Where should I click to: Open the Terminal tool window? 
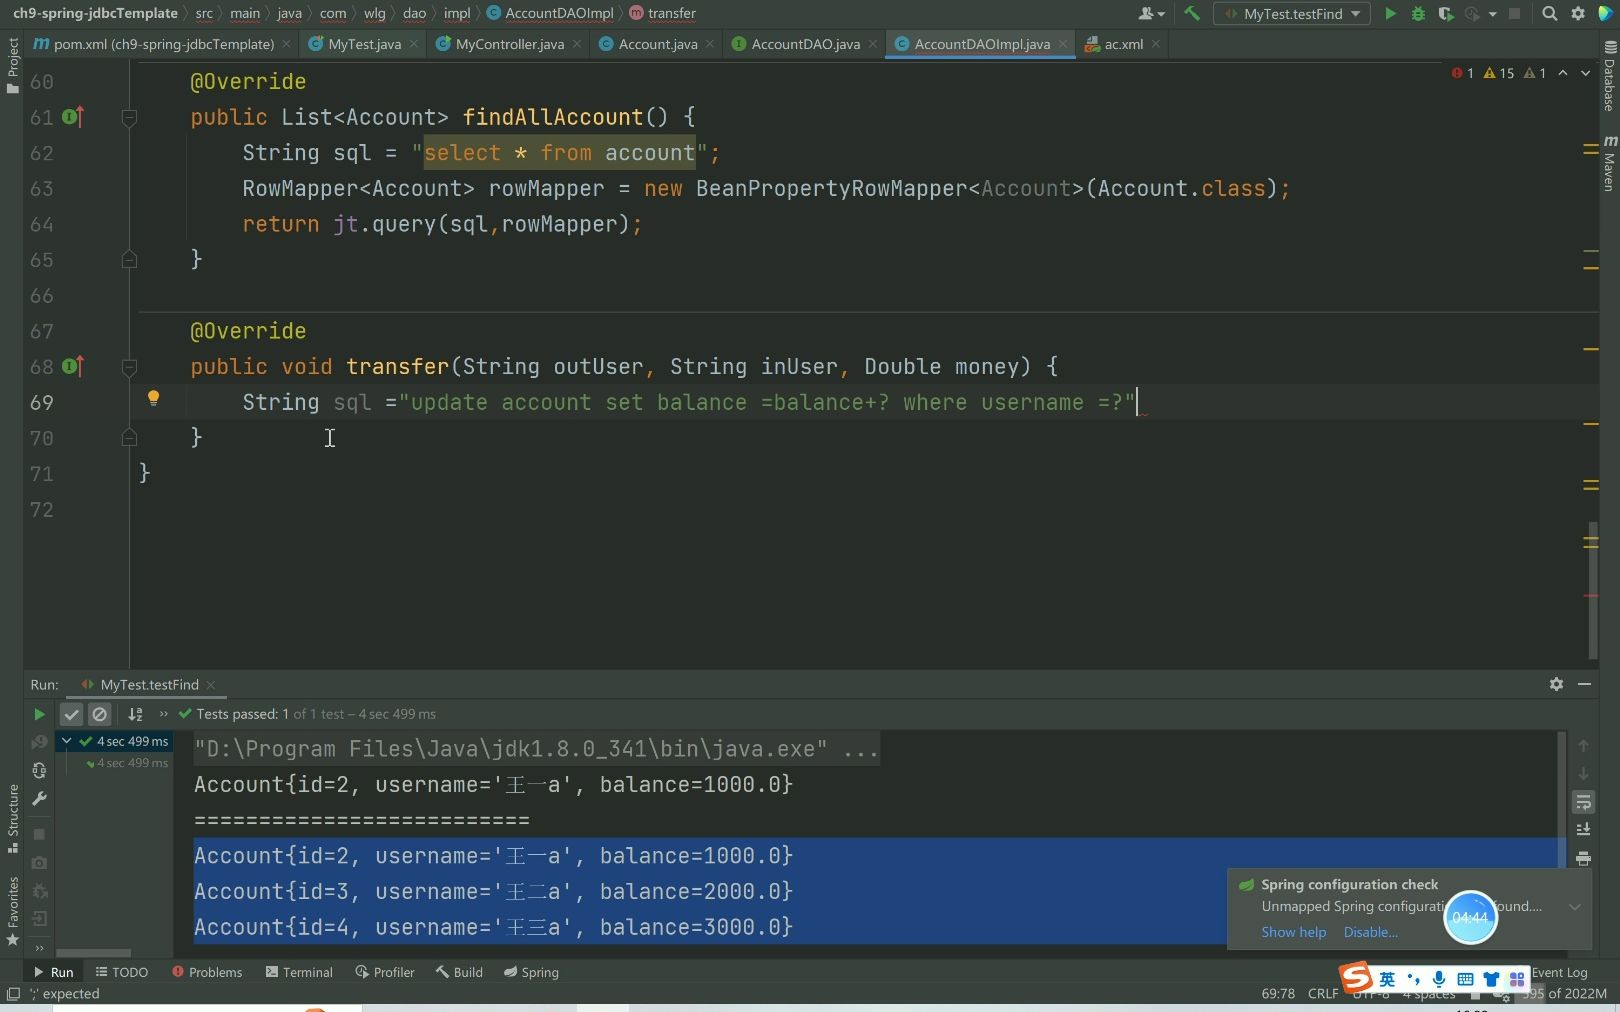coord(299,972)
